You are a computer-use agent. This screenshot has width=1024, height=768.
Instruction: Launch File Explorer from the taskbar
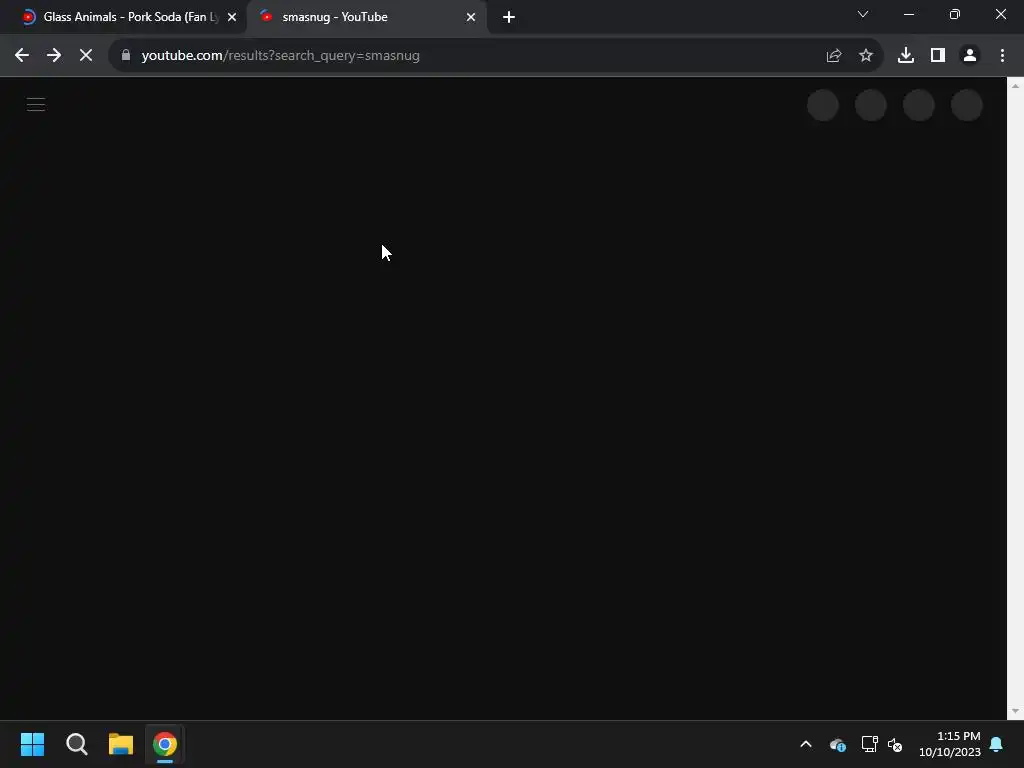coord(121,744)
